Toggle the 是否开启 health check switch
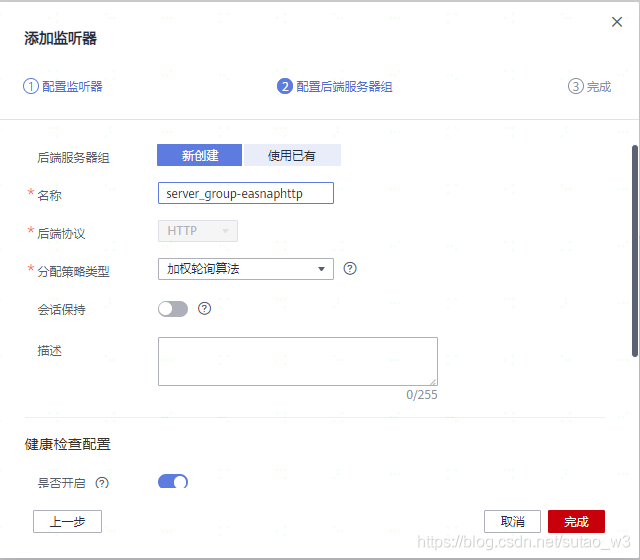640x560 pixels. (x=173, y=482)
